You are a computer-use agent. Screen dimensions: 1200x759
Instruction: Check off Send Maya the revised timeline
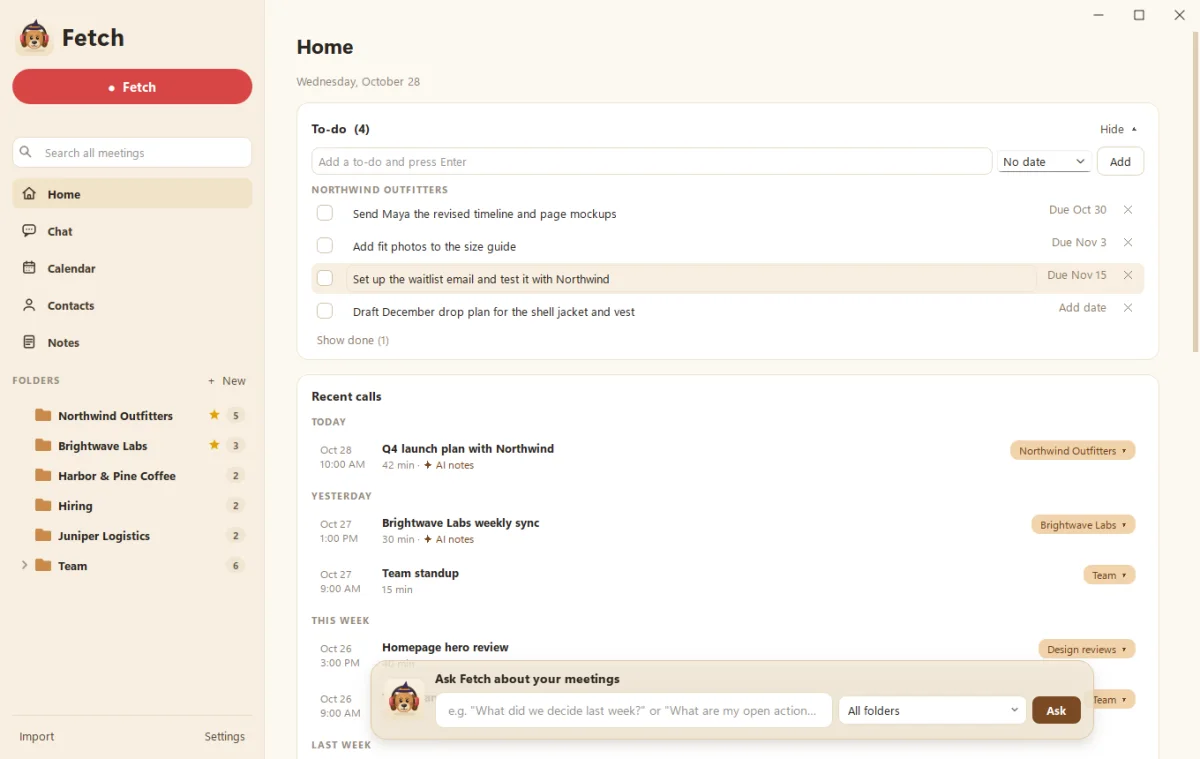click(x=325, y=213)
